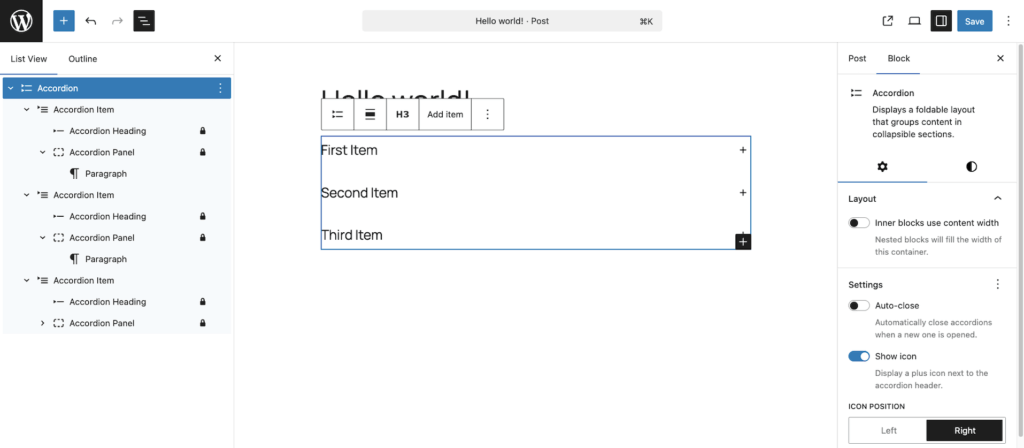Click the Undo arrow icon
This screenshot has width=1024, height=448.
point(91,20)
